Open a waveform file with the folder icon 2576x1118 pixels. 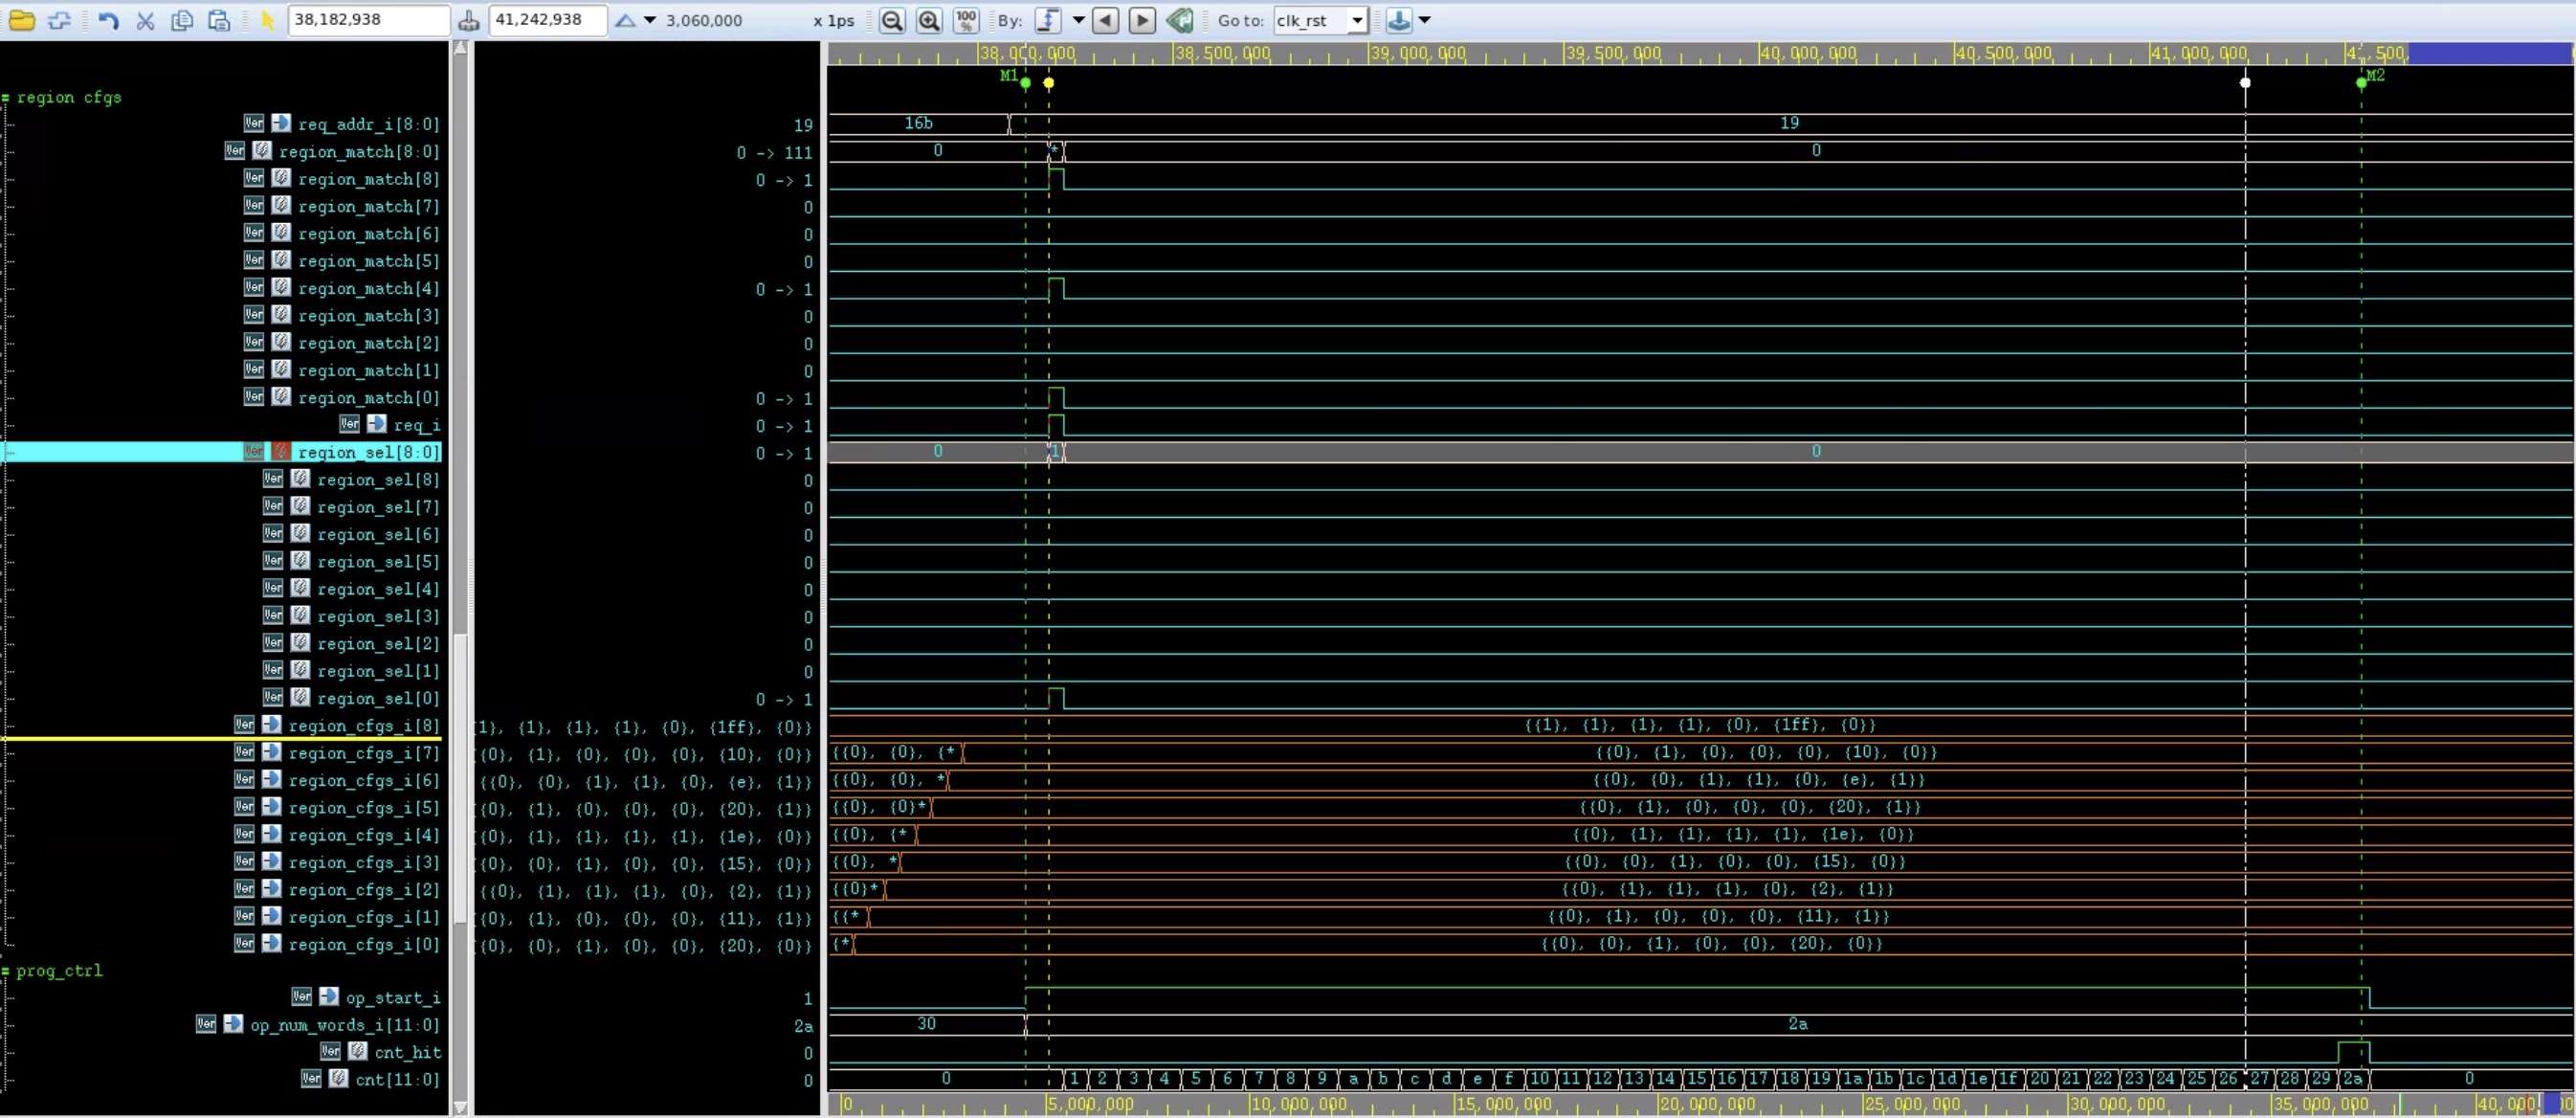(x=21, y=20)
